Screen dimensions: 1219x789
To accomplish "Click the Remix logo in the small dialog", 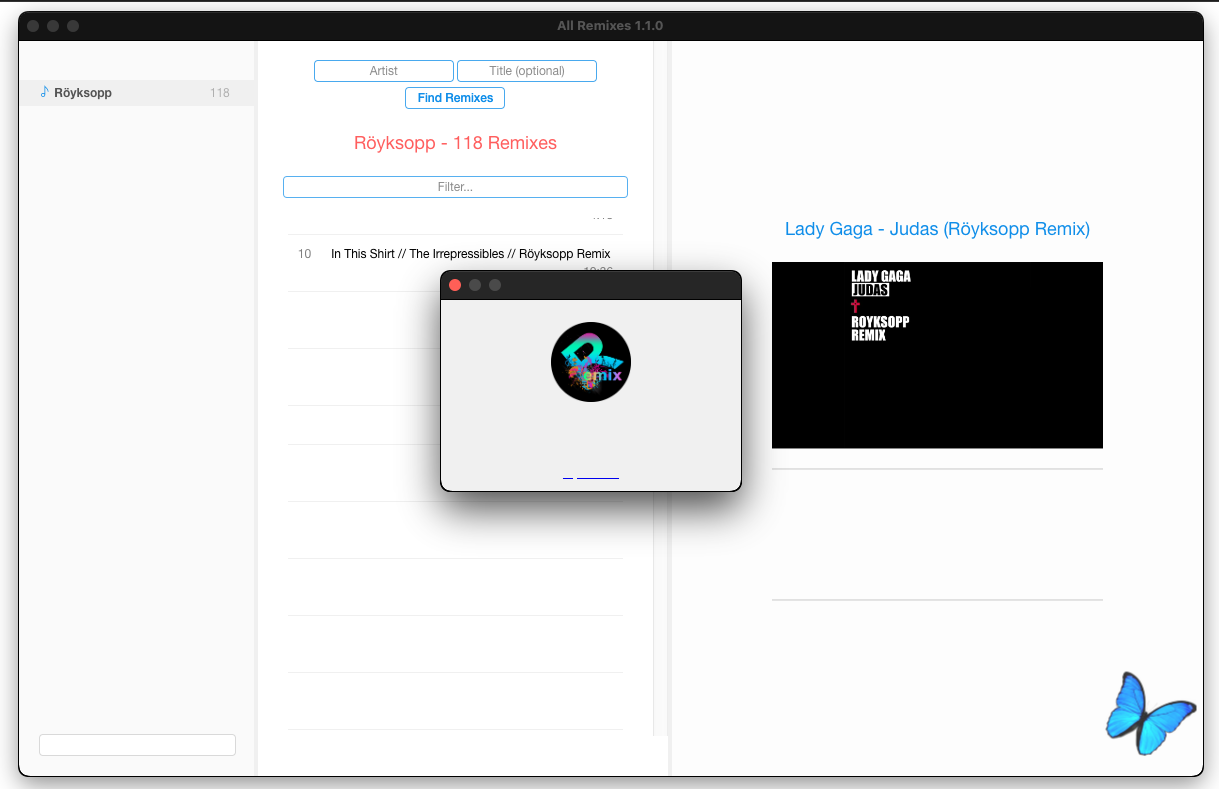I will (x=591, y=362).
